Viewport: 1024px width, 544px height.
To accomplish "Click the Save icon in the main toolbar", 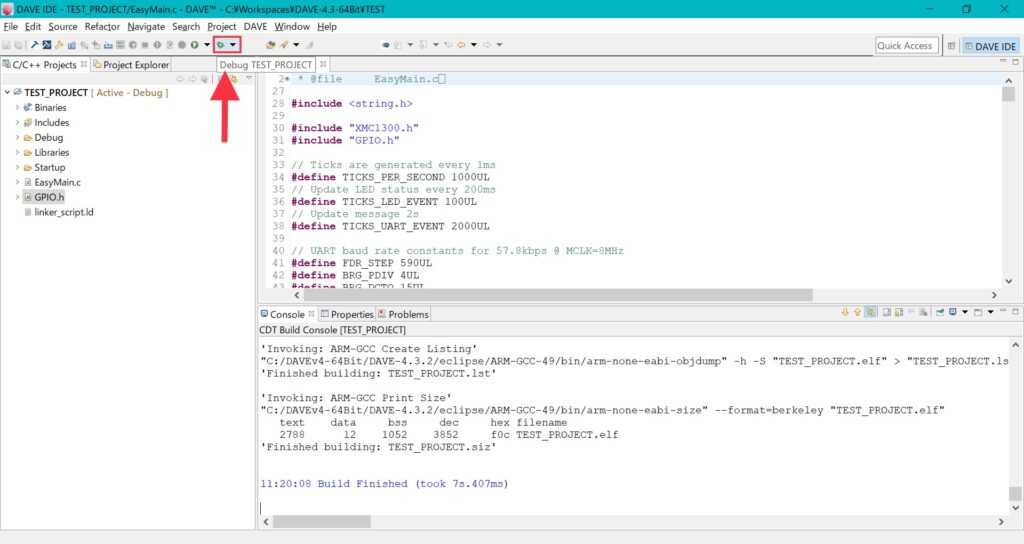I will [x=6, y=45].
